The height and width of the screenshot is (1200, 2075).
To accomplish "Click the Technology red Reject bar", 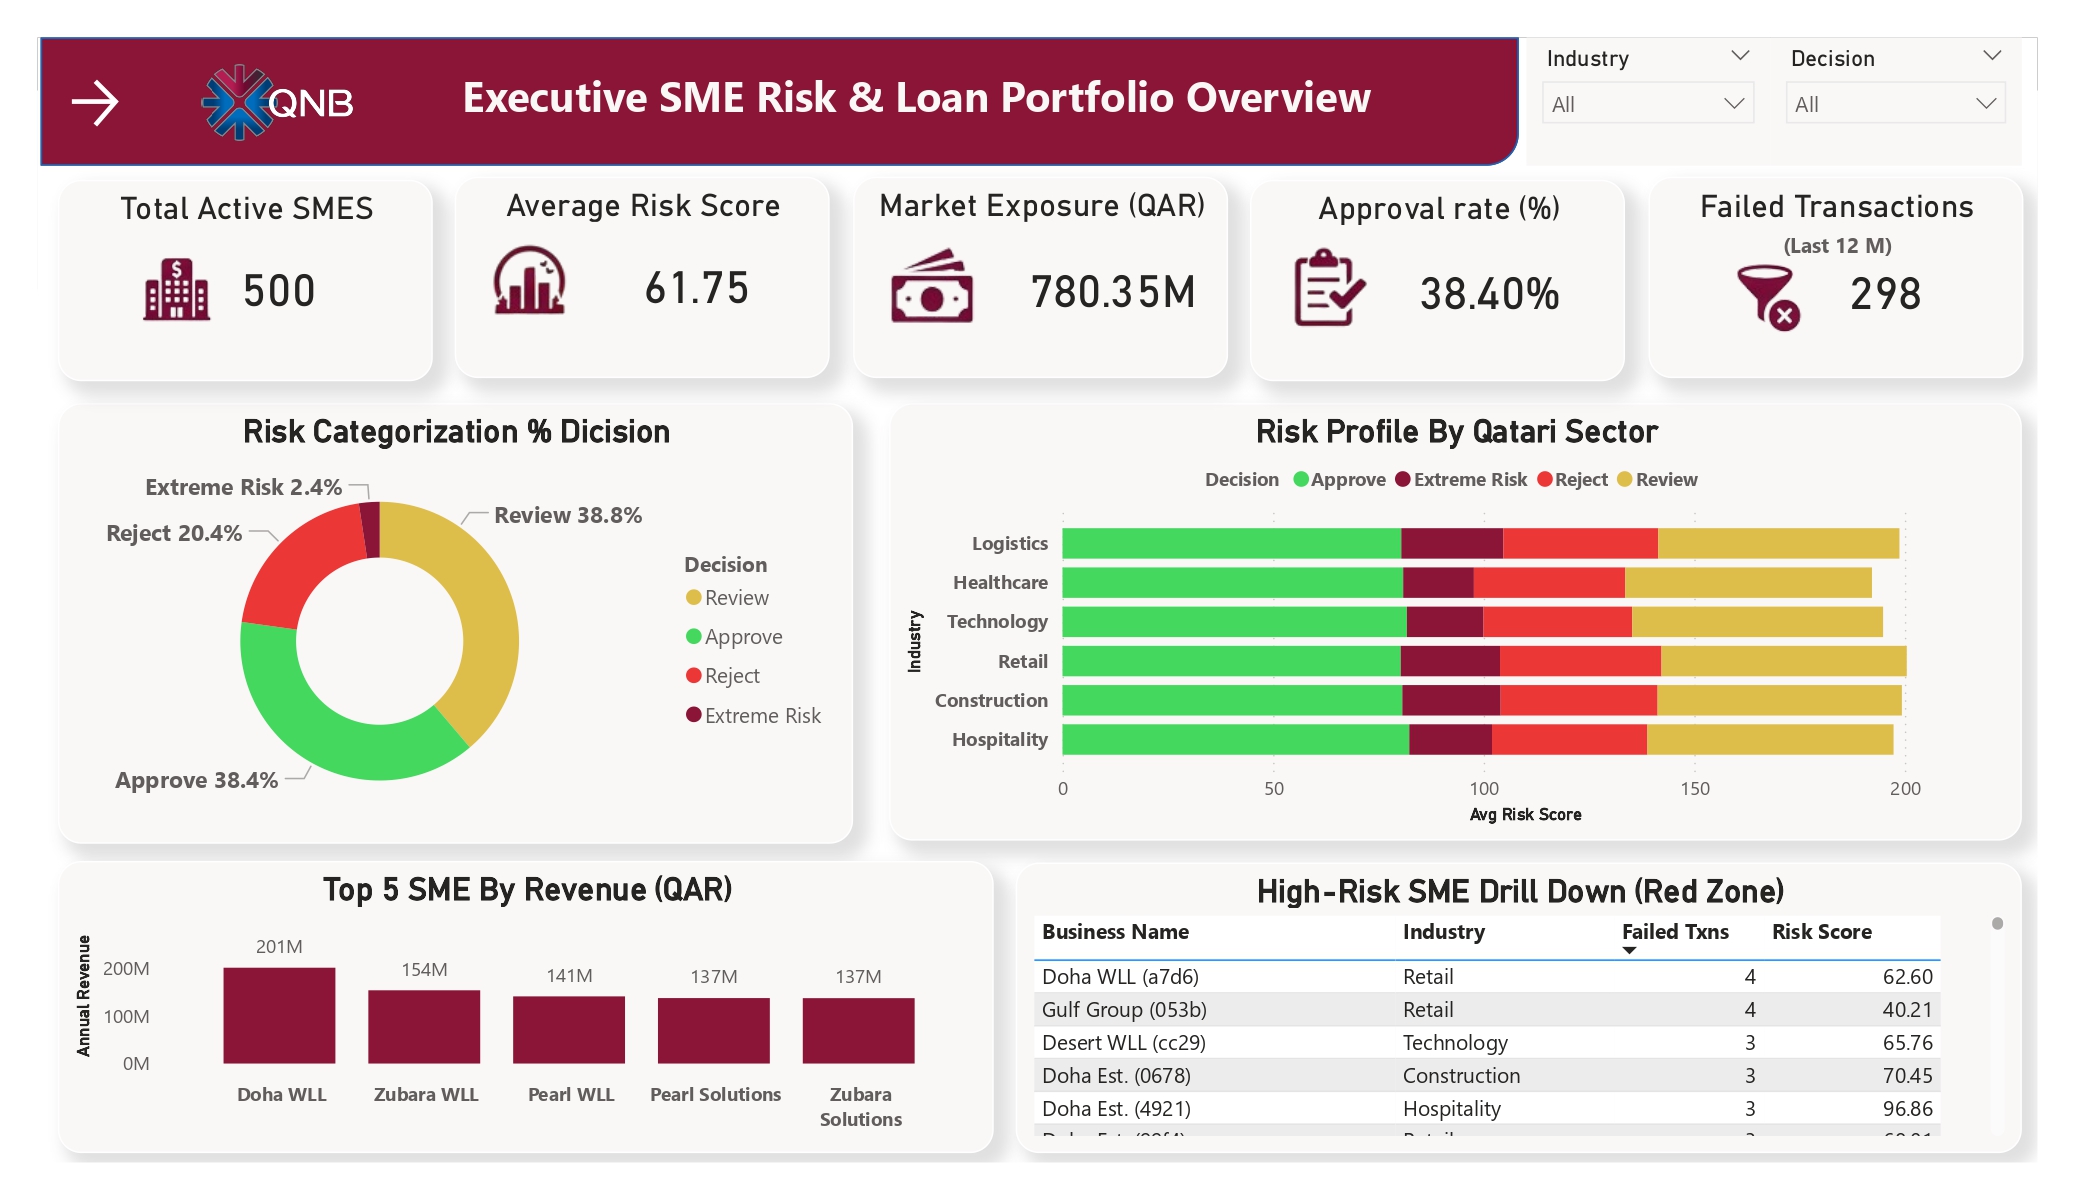I will tap(1557, 622).
